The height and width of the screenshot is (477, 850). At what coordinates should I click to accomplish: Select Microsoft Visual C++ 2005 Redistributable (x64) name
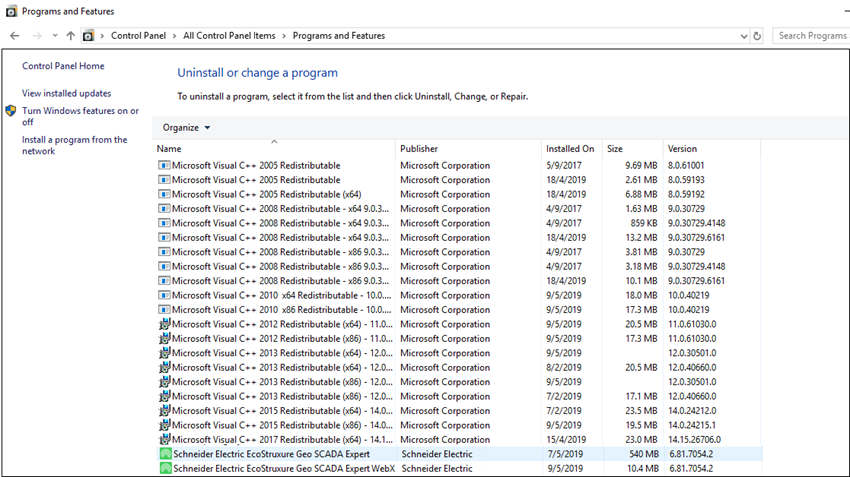click(267, 194)
